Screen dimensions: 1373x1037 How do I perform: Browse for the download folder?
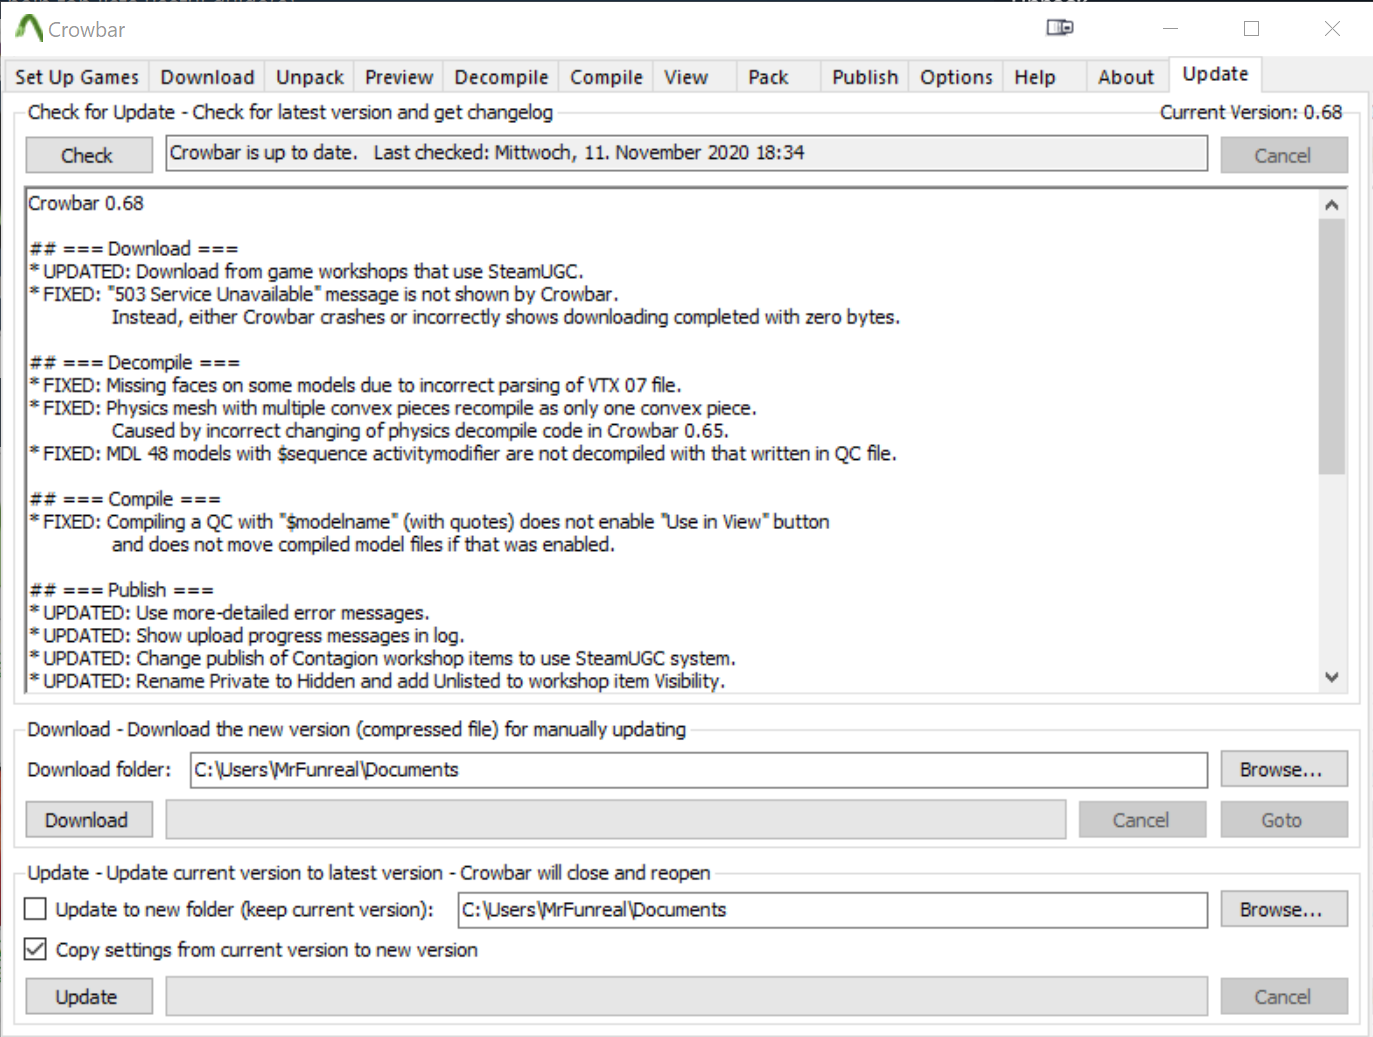(x=1283, y=770)
